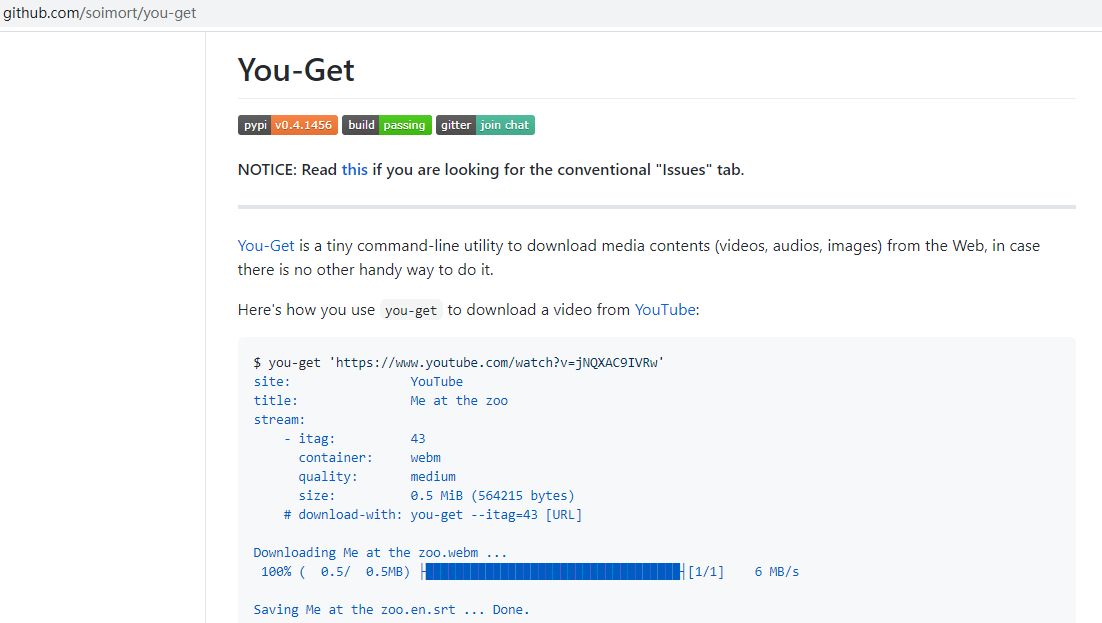Open the gitter join chat badge
The height and width of the screenshot is (623, 1102).
(485, 125)
